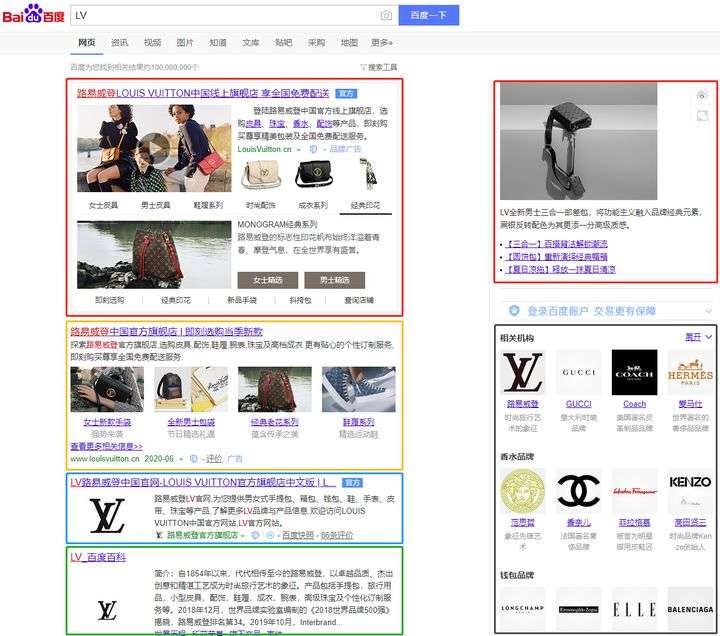720x636 pixels.
Task: Open the search tools filter
Action: [379, 68]
